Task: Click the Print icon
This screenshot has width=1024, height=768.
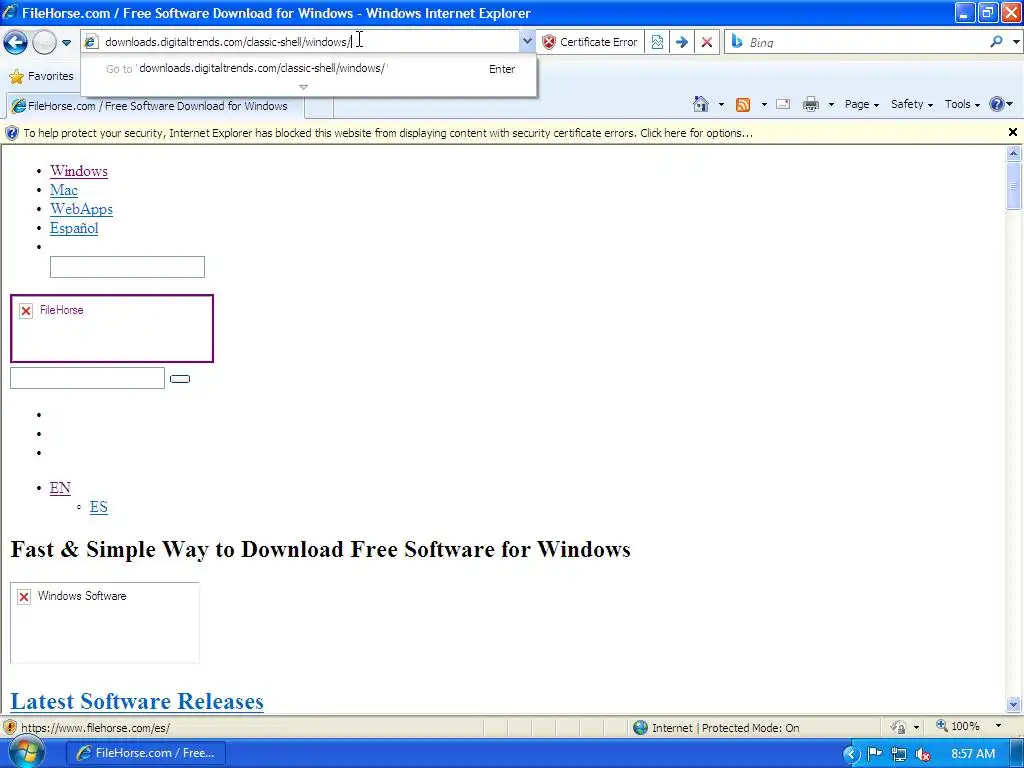Action: (x=811, y=104)
